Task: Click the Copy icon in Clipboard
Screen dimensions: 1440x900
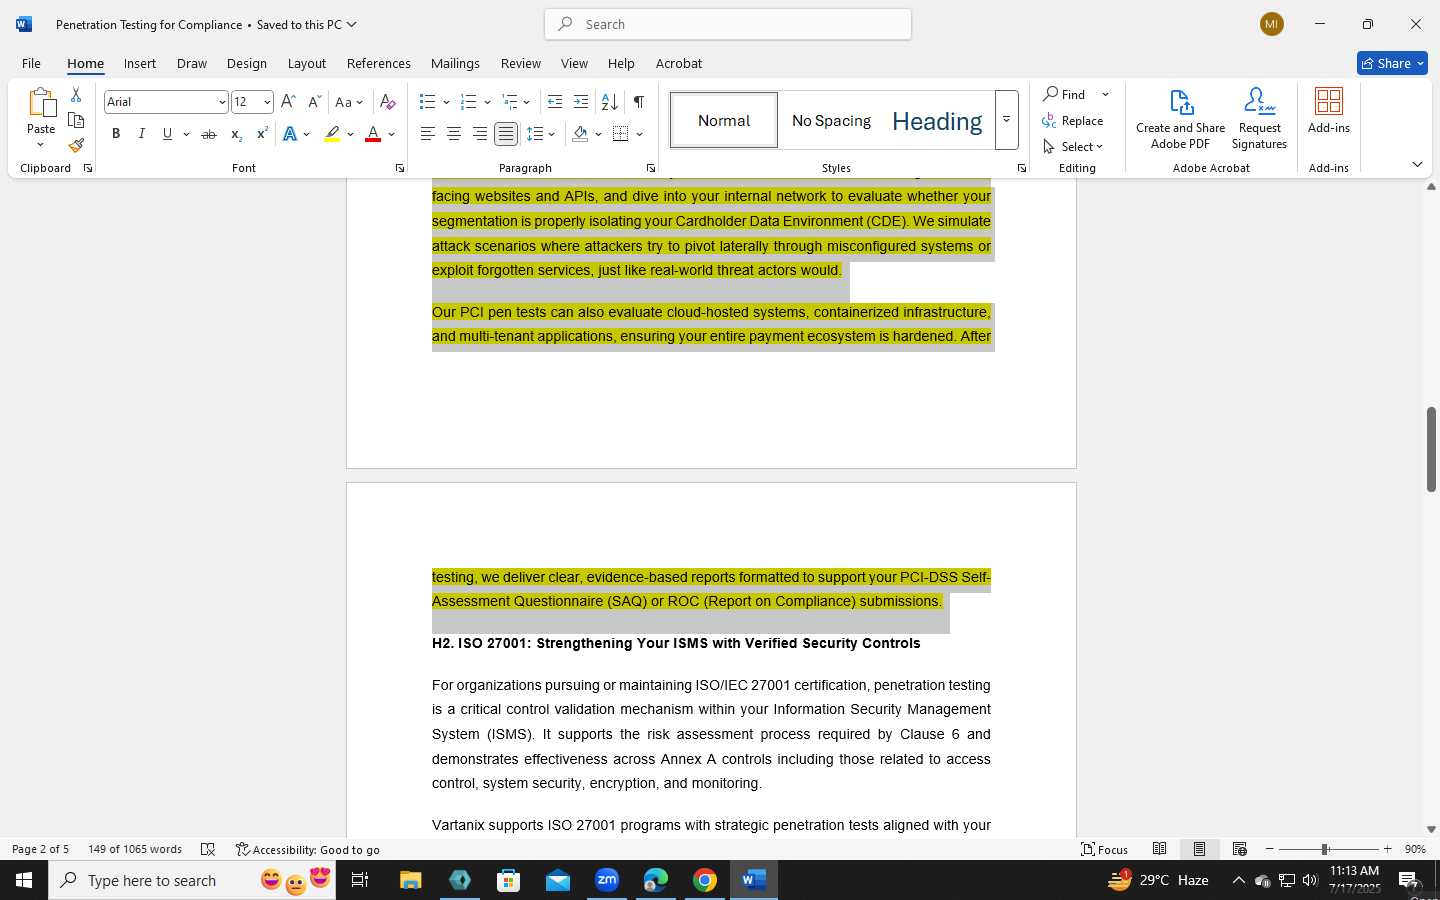Action: coord(76,120)
